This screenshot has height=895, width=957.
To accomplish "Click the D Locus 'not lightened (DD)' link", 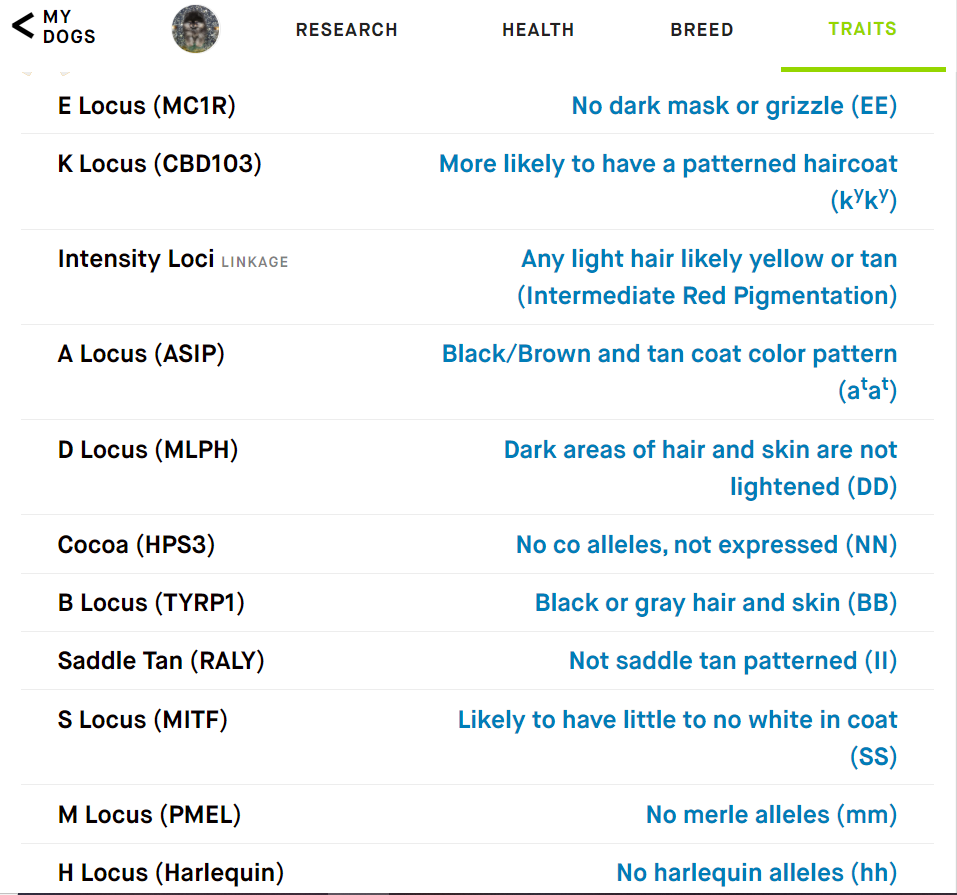I will [701, 468].
